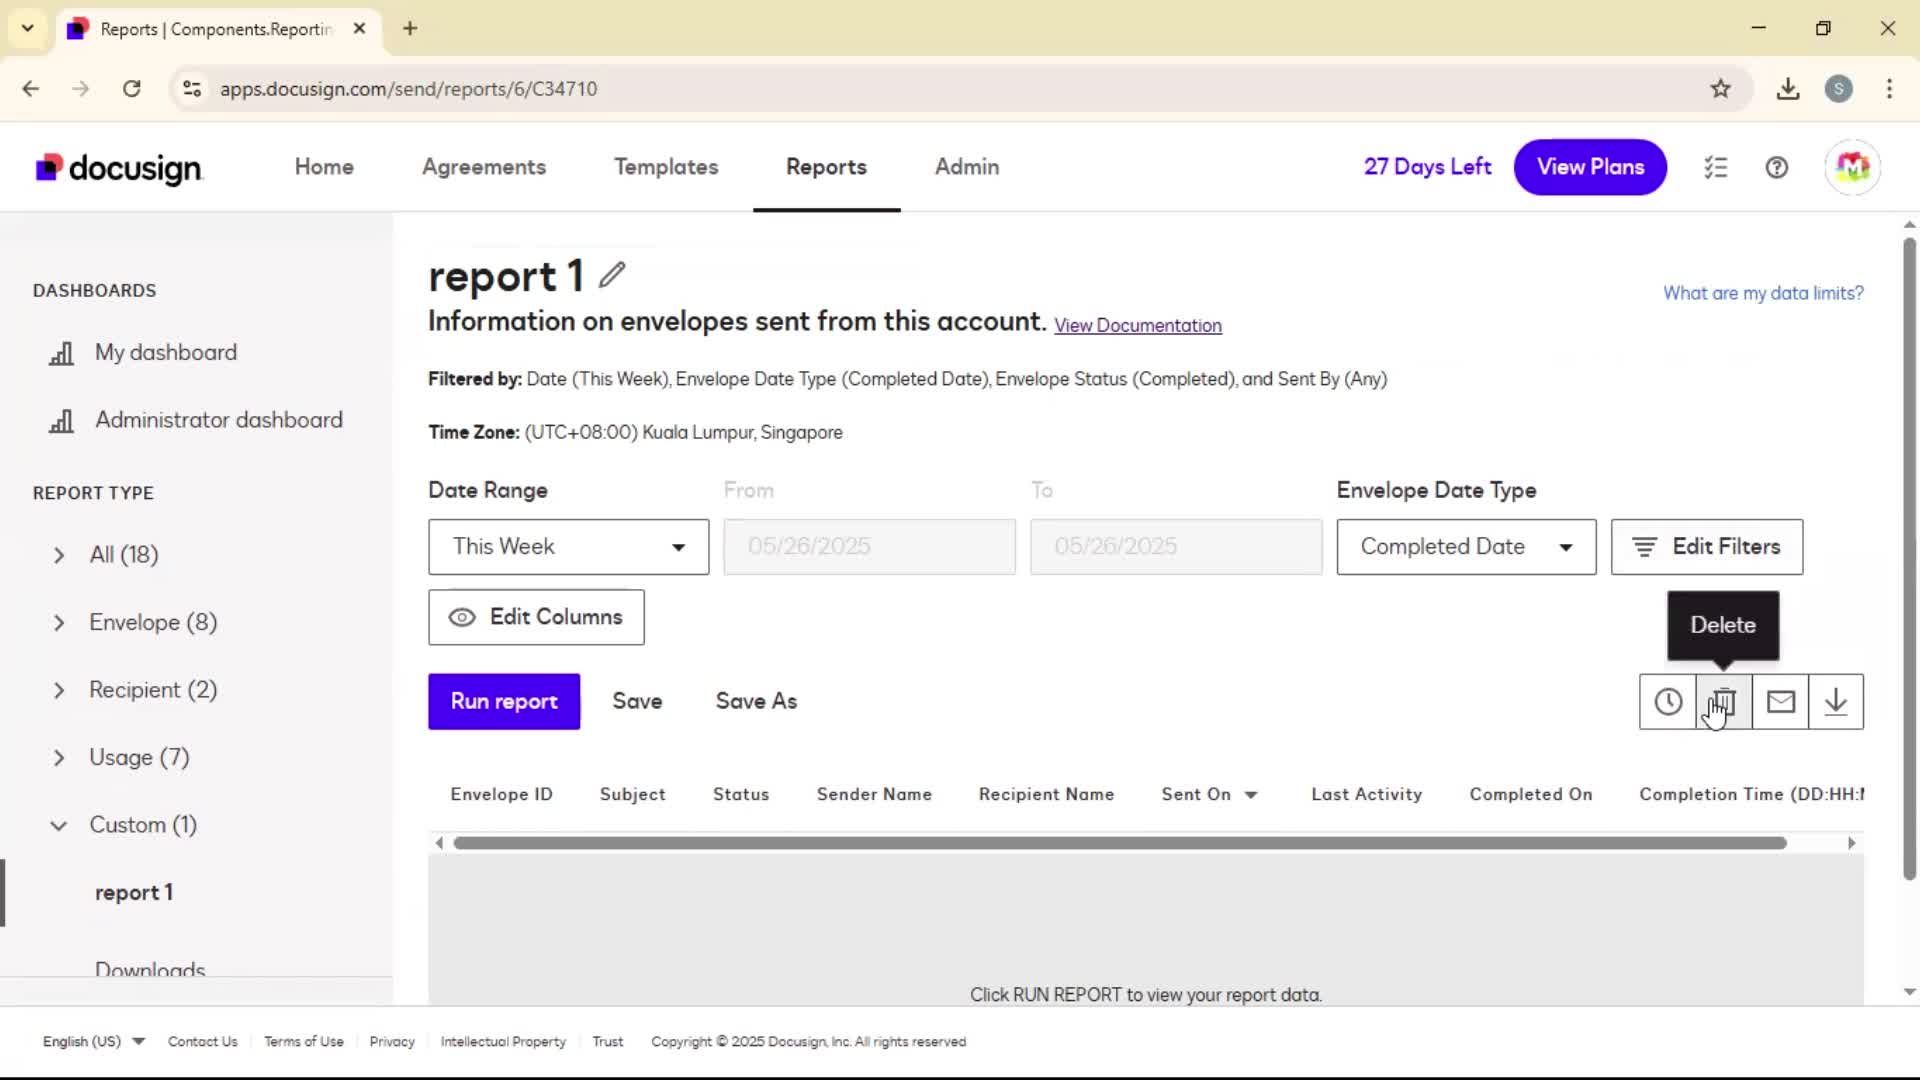This screenshot has height=1080, width=1920.
Task: Expand the Recipient (2) report type
Action: 59,690
